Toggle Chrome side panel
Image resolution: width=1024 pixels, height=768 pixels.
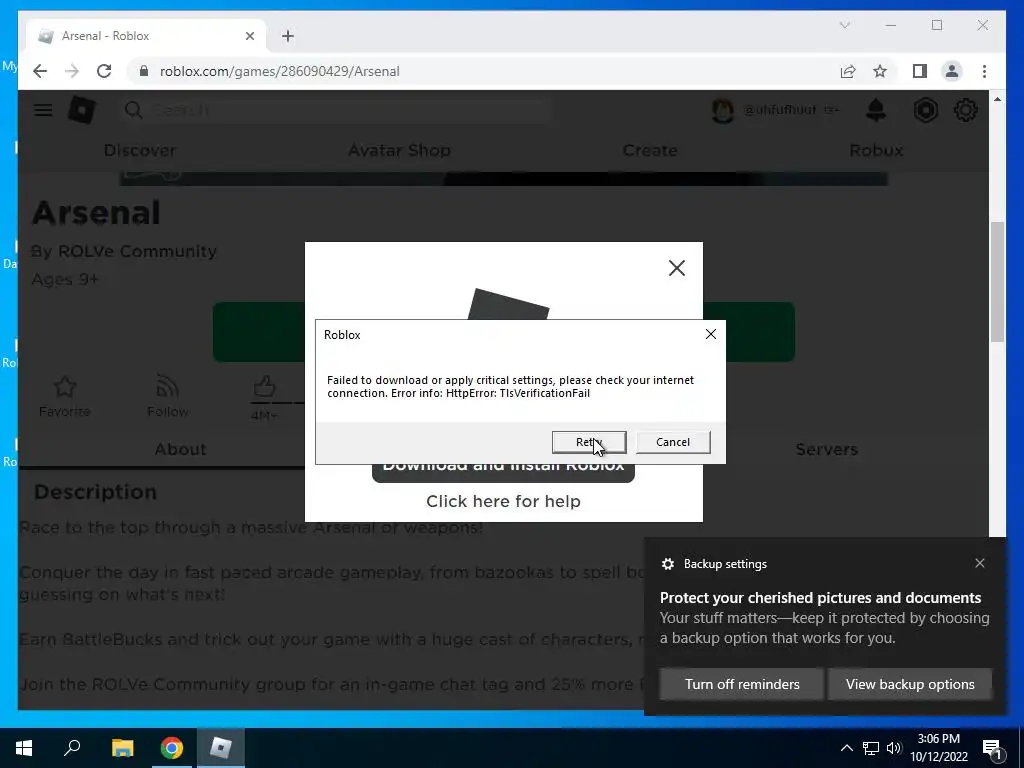(920, 71)
